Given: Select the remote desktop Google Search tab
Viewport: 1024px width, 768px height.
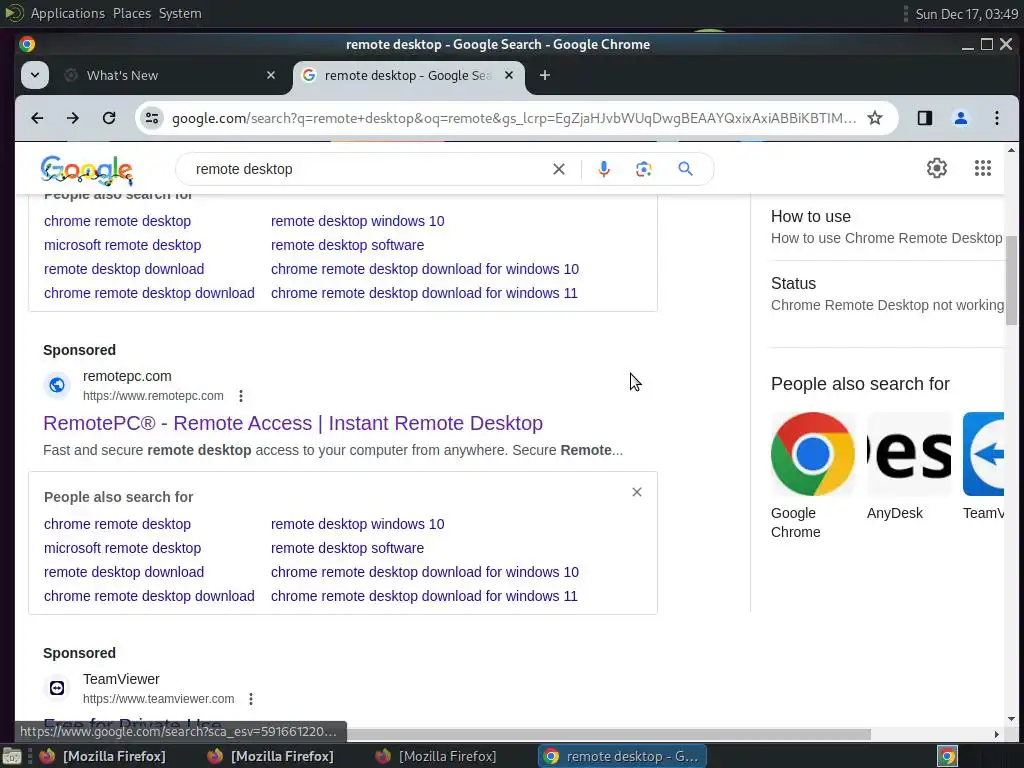Looking at the screenshot, I should [x=408, y=75].
